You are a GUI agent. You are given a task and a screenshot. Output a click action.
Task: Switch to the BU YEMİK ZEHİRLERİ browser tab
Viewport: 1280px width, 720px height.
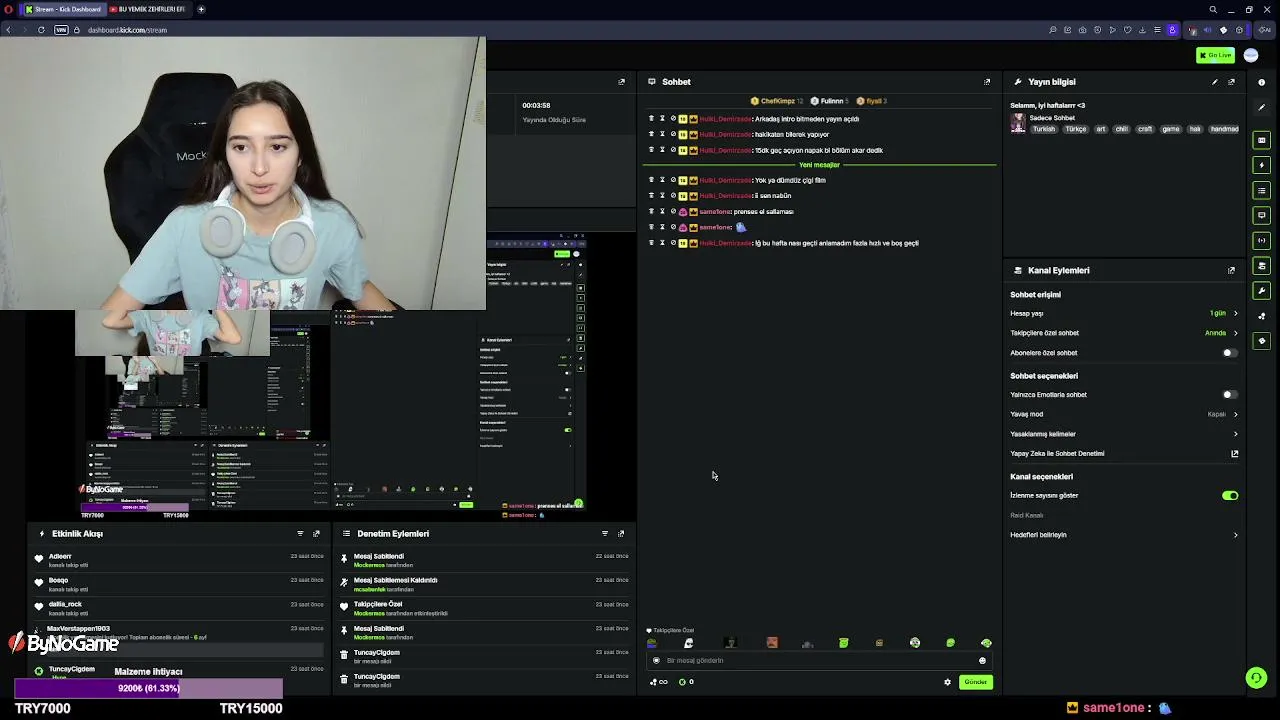pyautogui.click(x=150, y=9)
